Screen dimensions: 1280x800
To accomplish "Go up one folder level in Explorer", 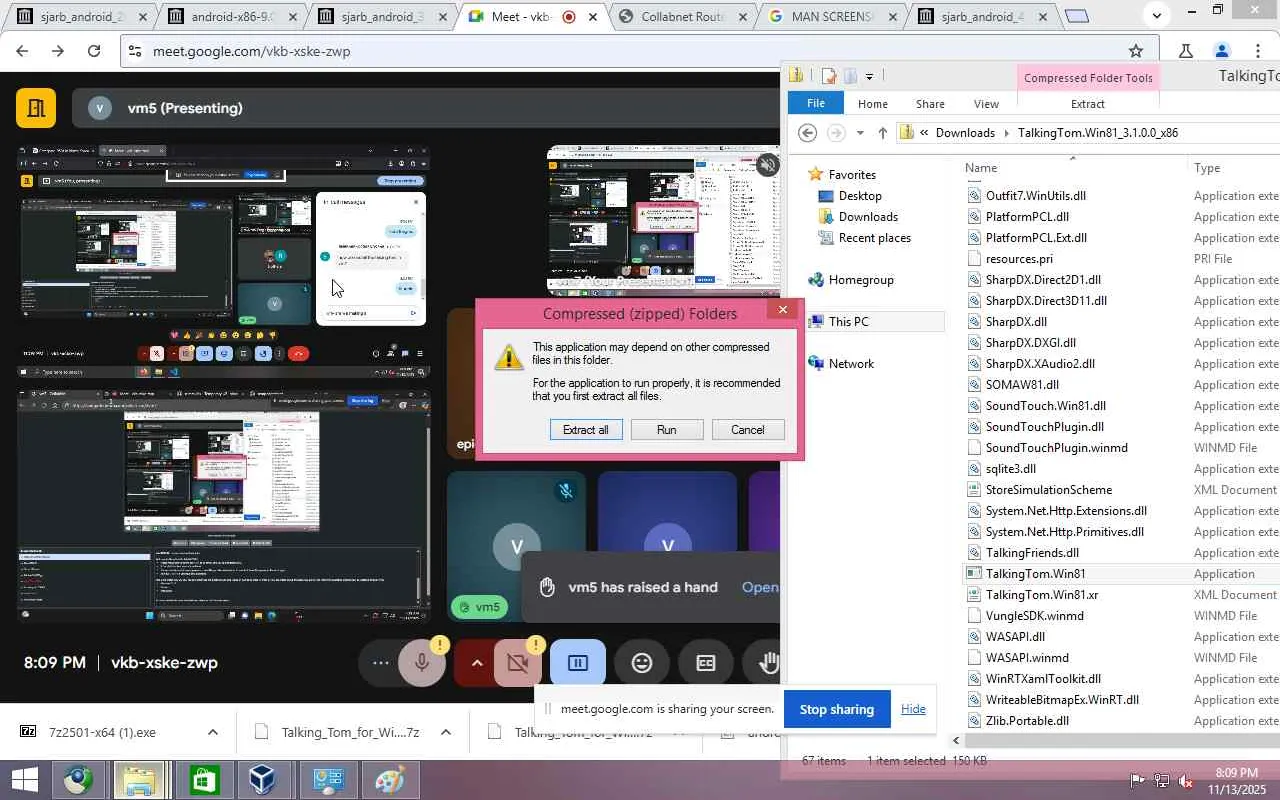I will tap(882, 133).
